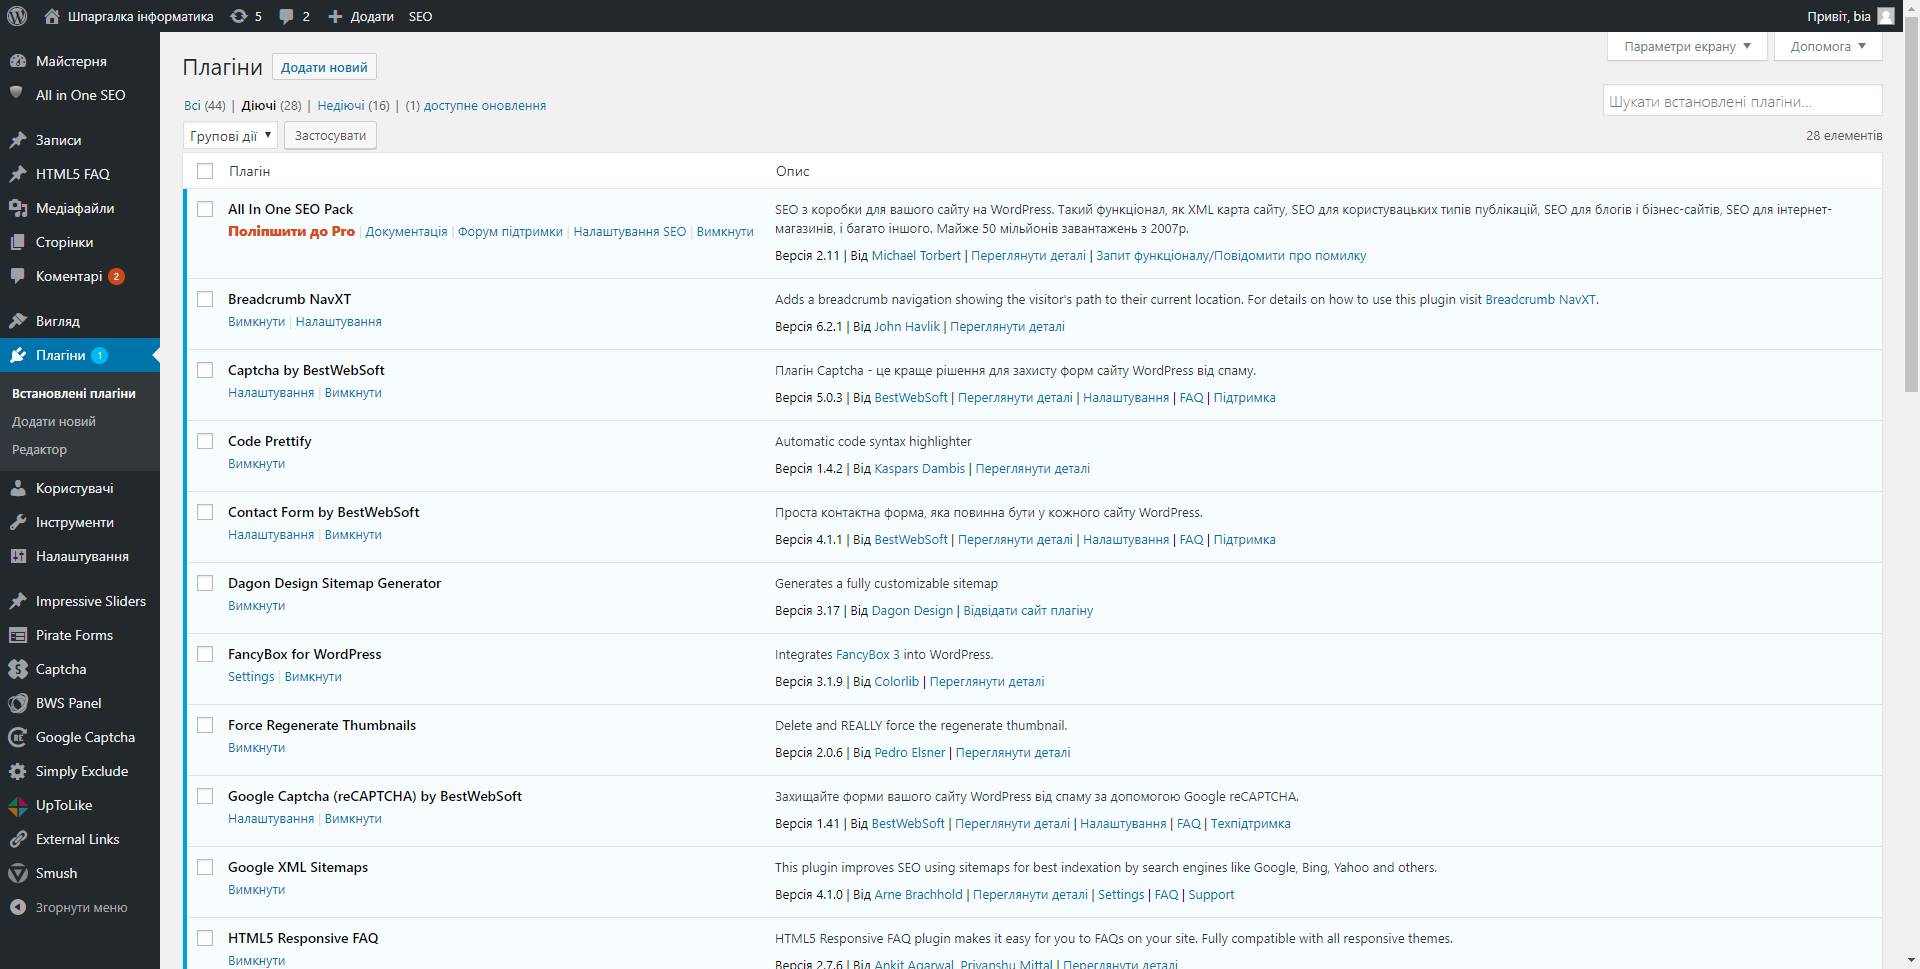Expand the Параметри екрану panel
Screen dimensions: 1920x969
tap(1687, 46)
